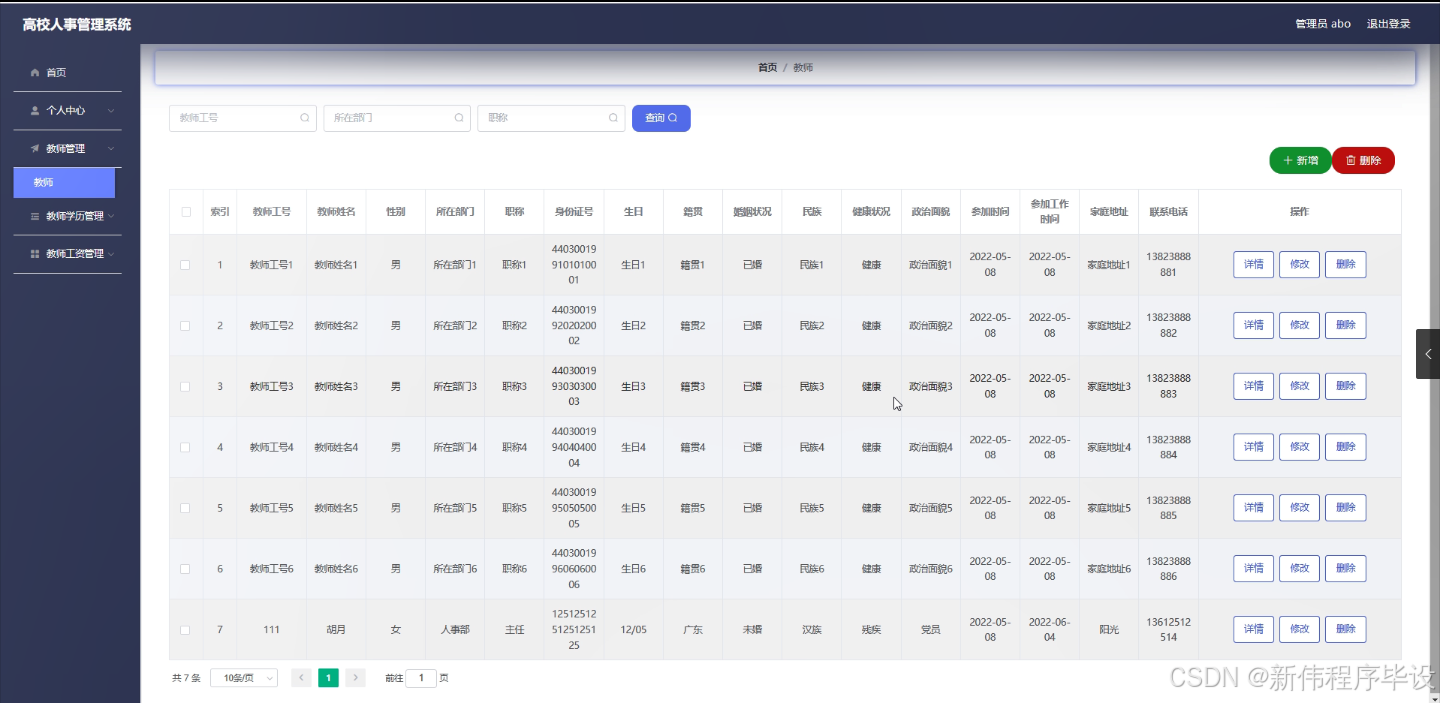Screen dimensions: 1440x703
Task: Click 删除 for row 教师姓名1
Action: coord(1345,265)
